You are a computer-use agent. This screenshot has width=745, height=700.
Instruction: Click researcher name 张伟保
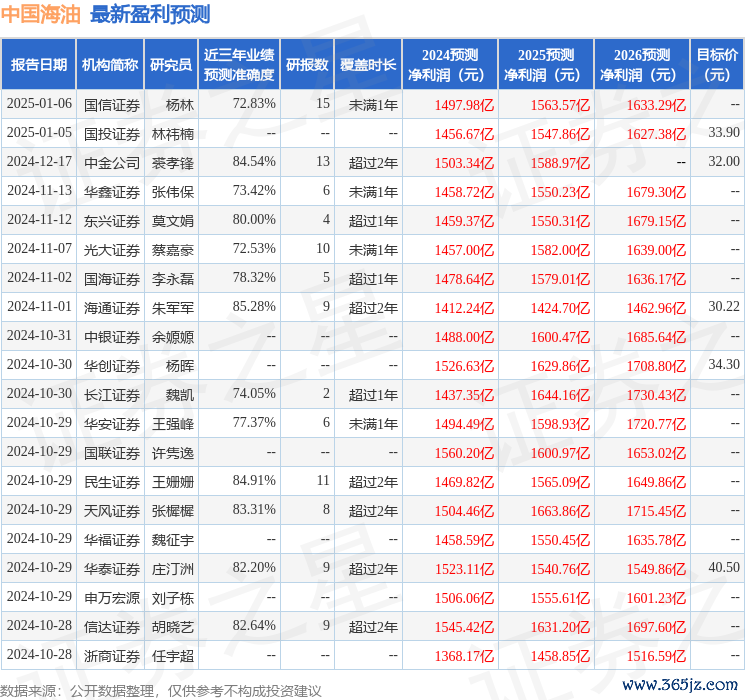click(173, 192)
